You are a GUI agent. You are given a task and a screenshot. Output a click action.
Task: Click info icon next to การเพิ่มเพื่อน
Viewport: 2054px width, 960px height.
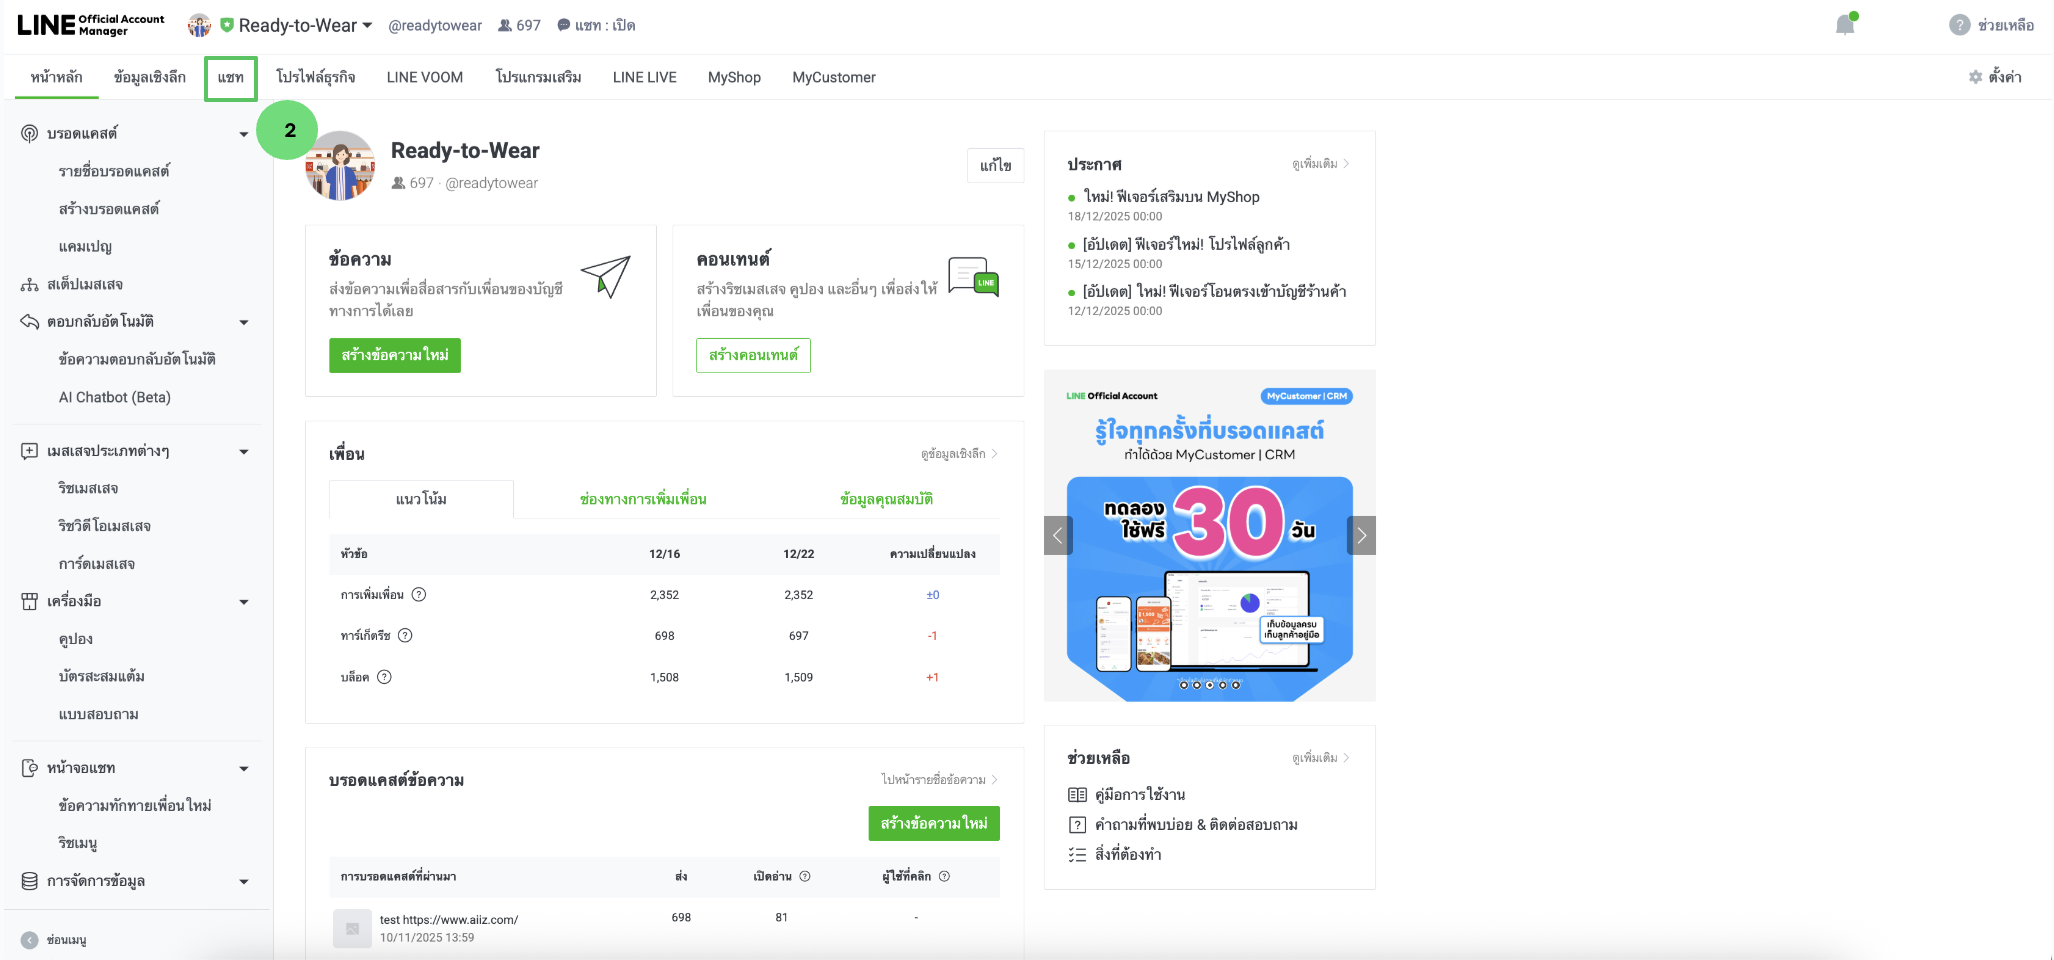point(419,595)
